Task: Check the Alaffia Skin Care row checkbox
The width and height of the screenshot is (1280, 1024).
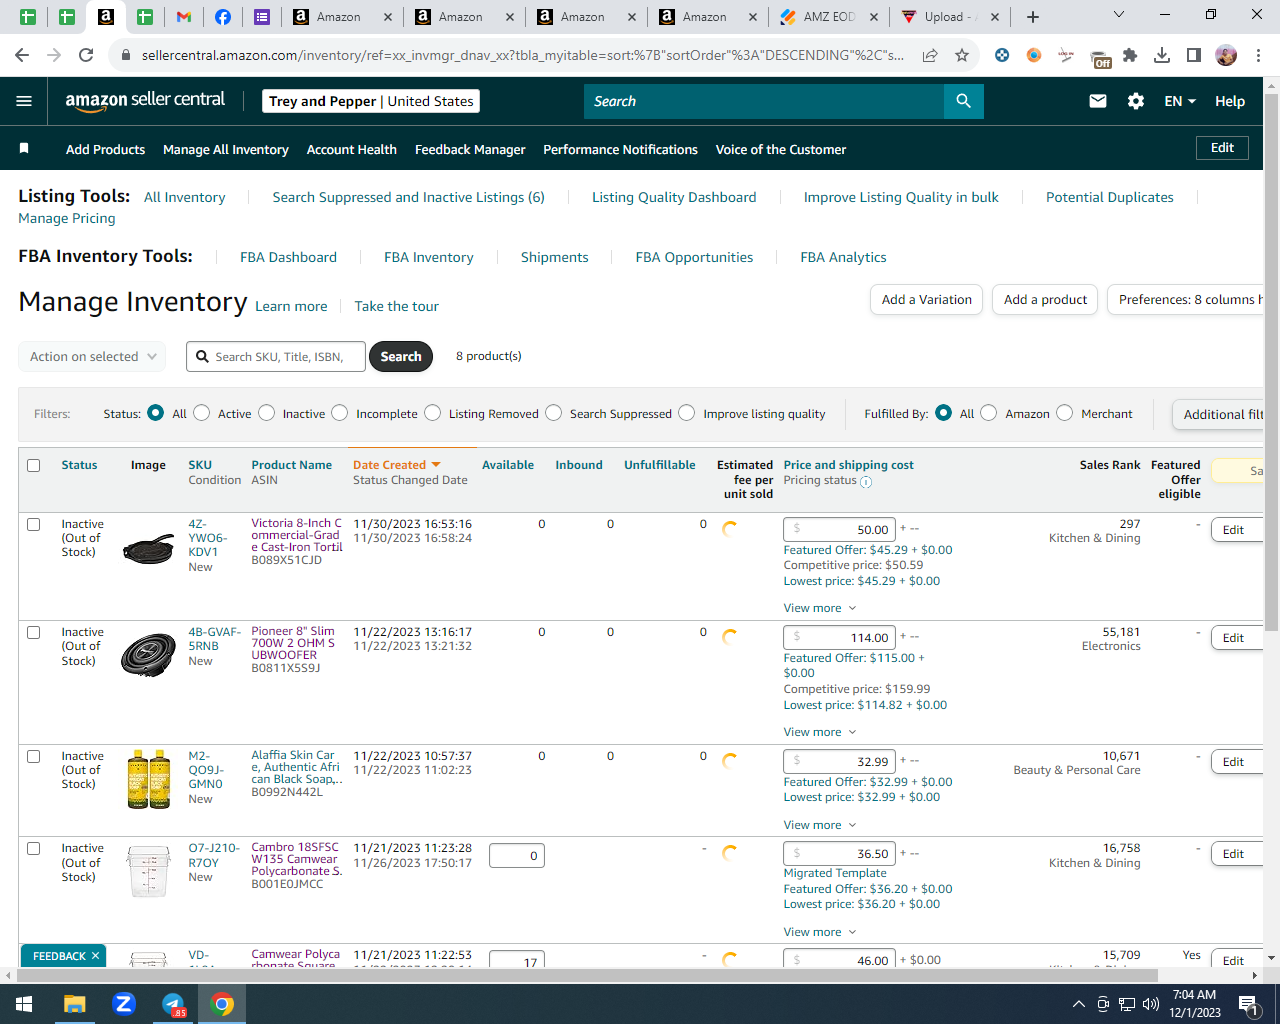Action: click(34, 756)
